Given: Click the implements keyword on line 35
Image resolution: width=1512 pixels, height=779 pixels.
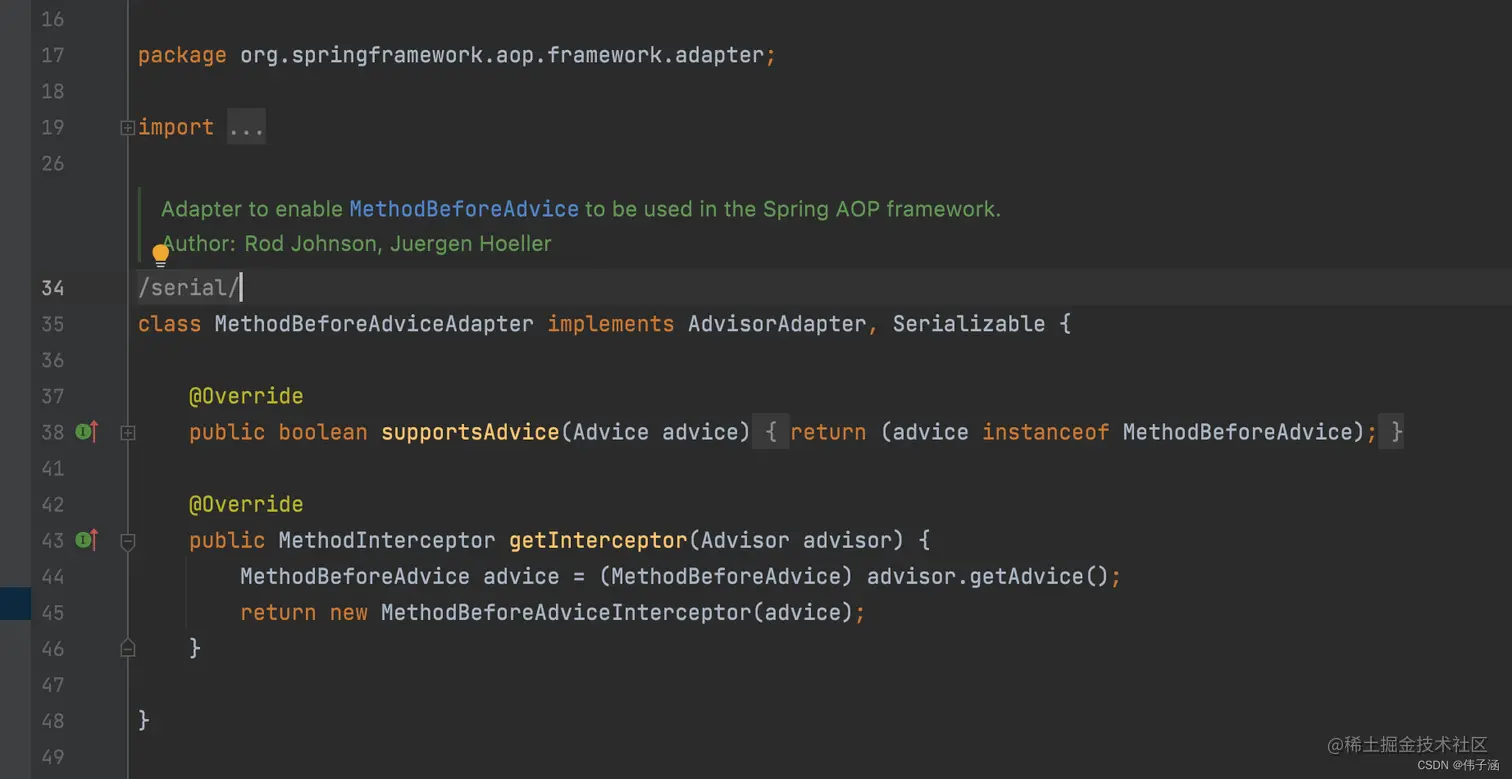Looking at the screenshot, I should click(611, 324).
